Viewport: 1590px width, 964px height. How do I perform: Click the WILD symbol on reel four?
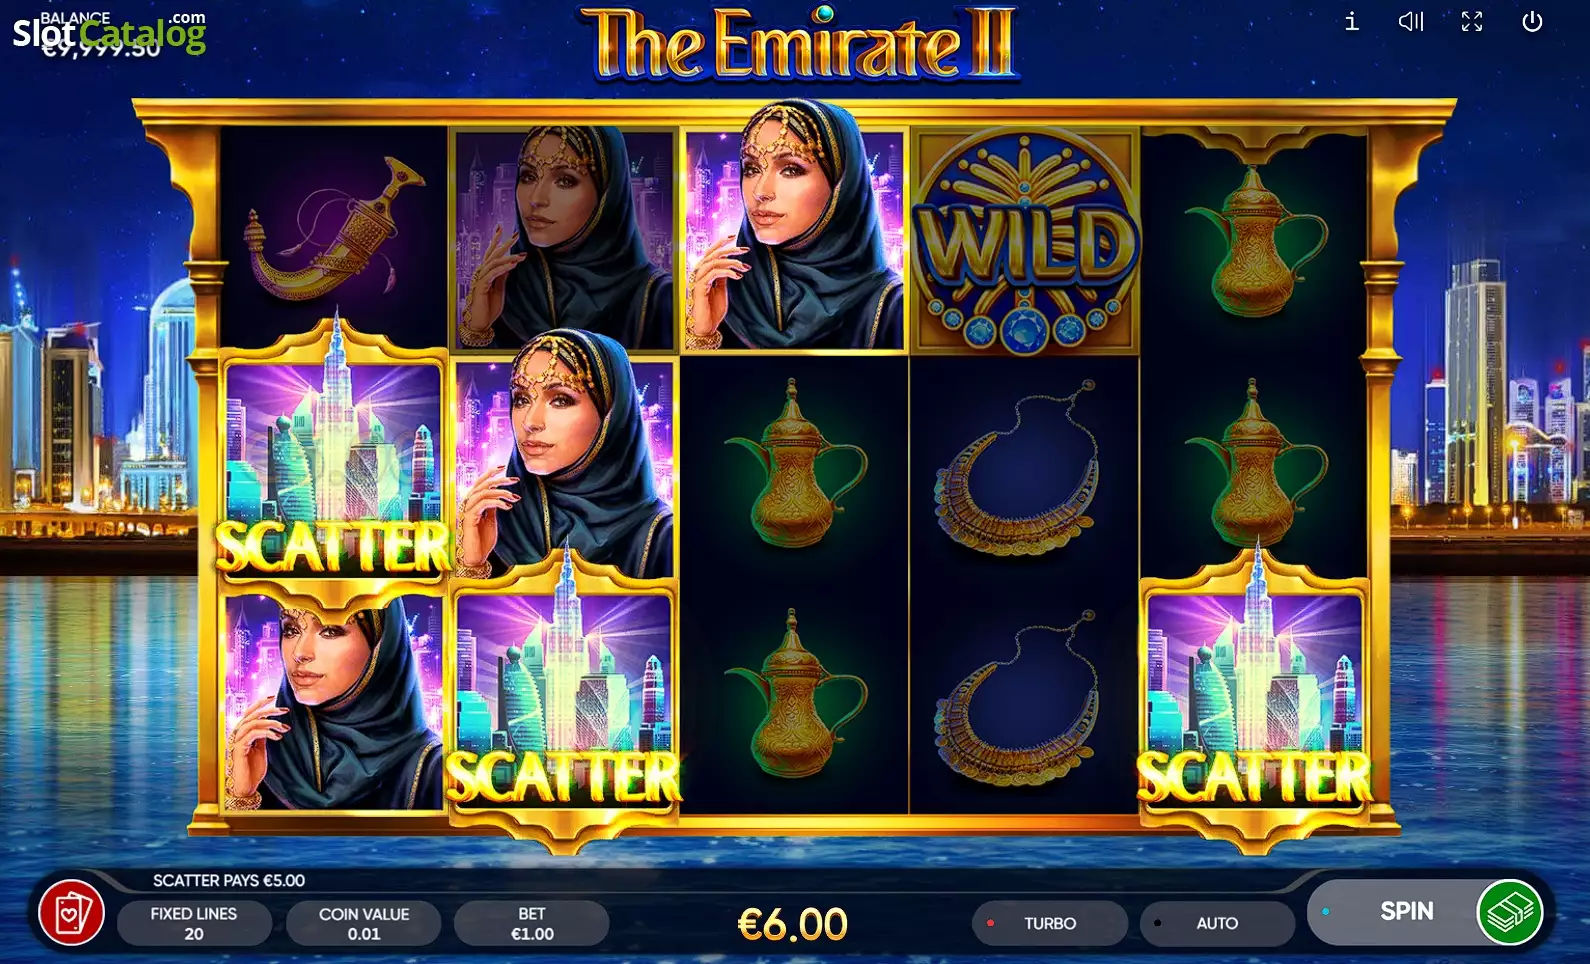[1025, 240]
